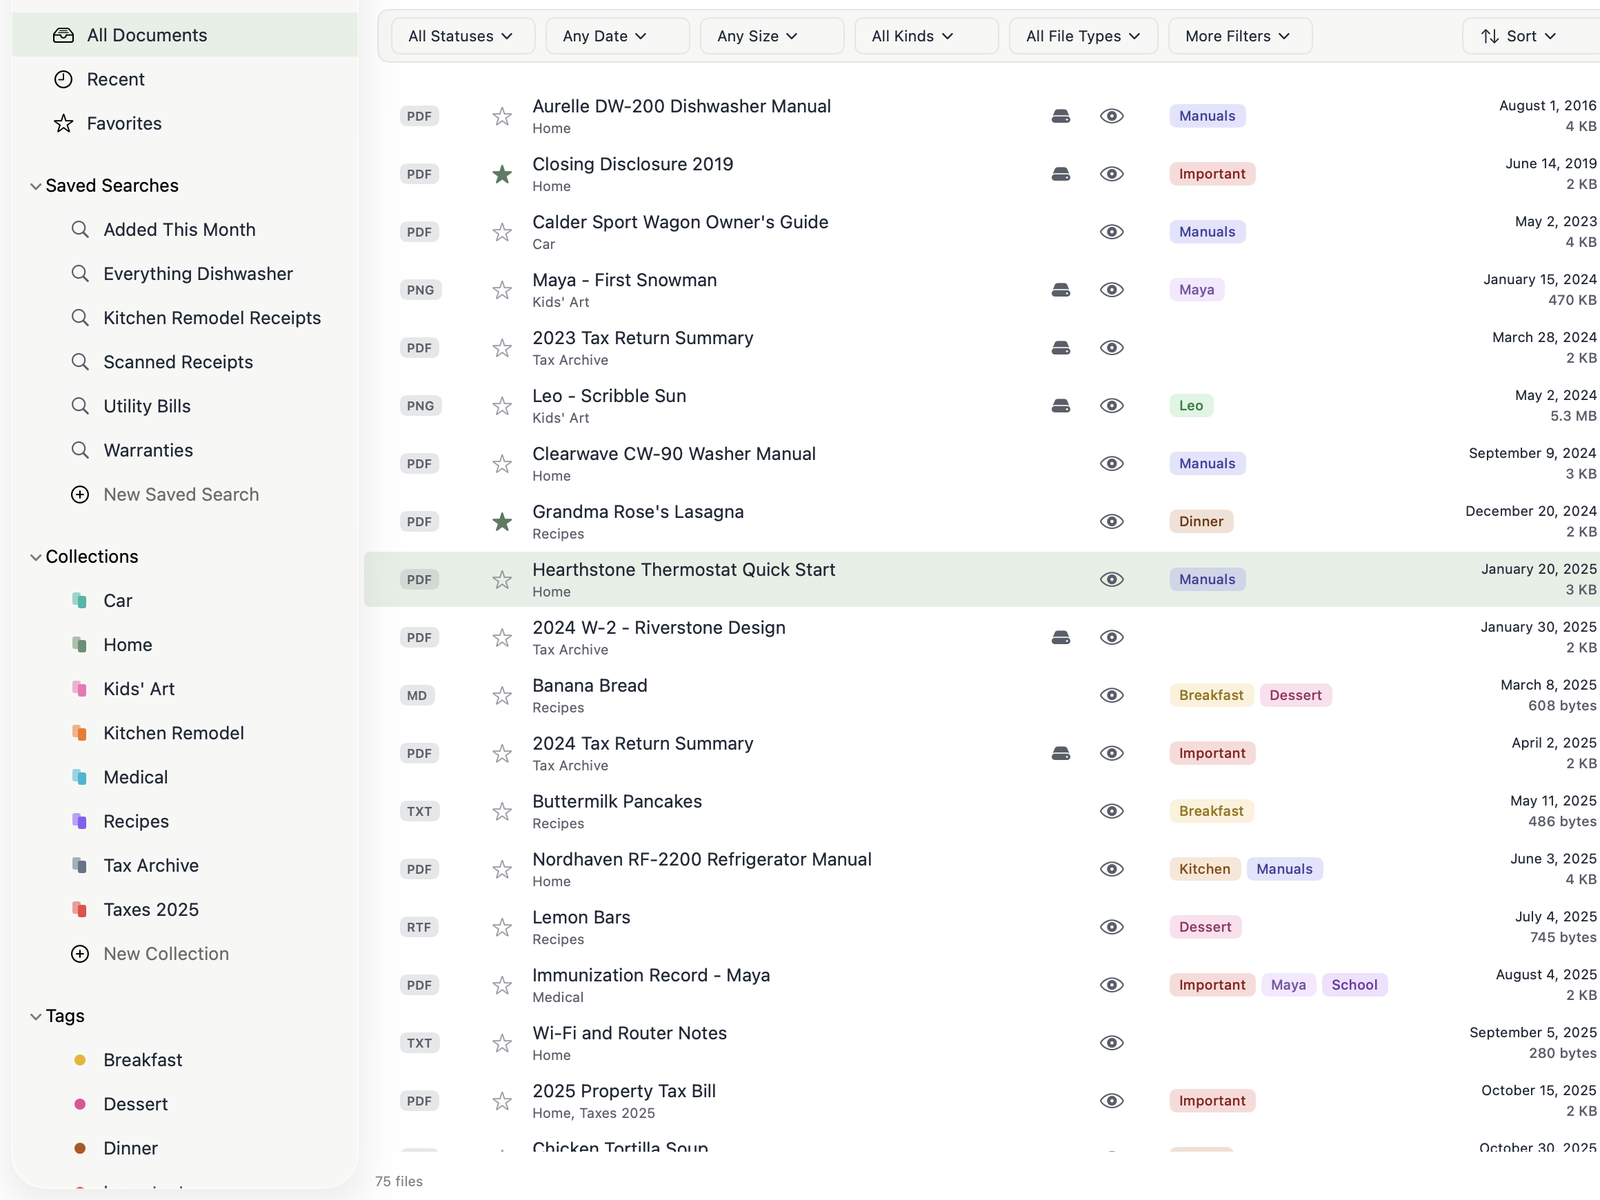The width and height of the screenshot is (1600, 1200).
Task: Click star for Nordhaven RF-2200 Refrigerator Manual
Action: tap(502, 869)
